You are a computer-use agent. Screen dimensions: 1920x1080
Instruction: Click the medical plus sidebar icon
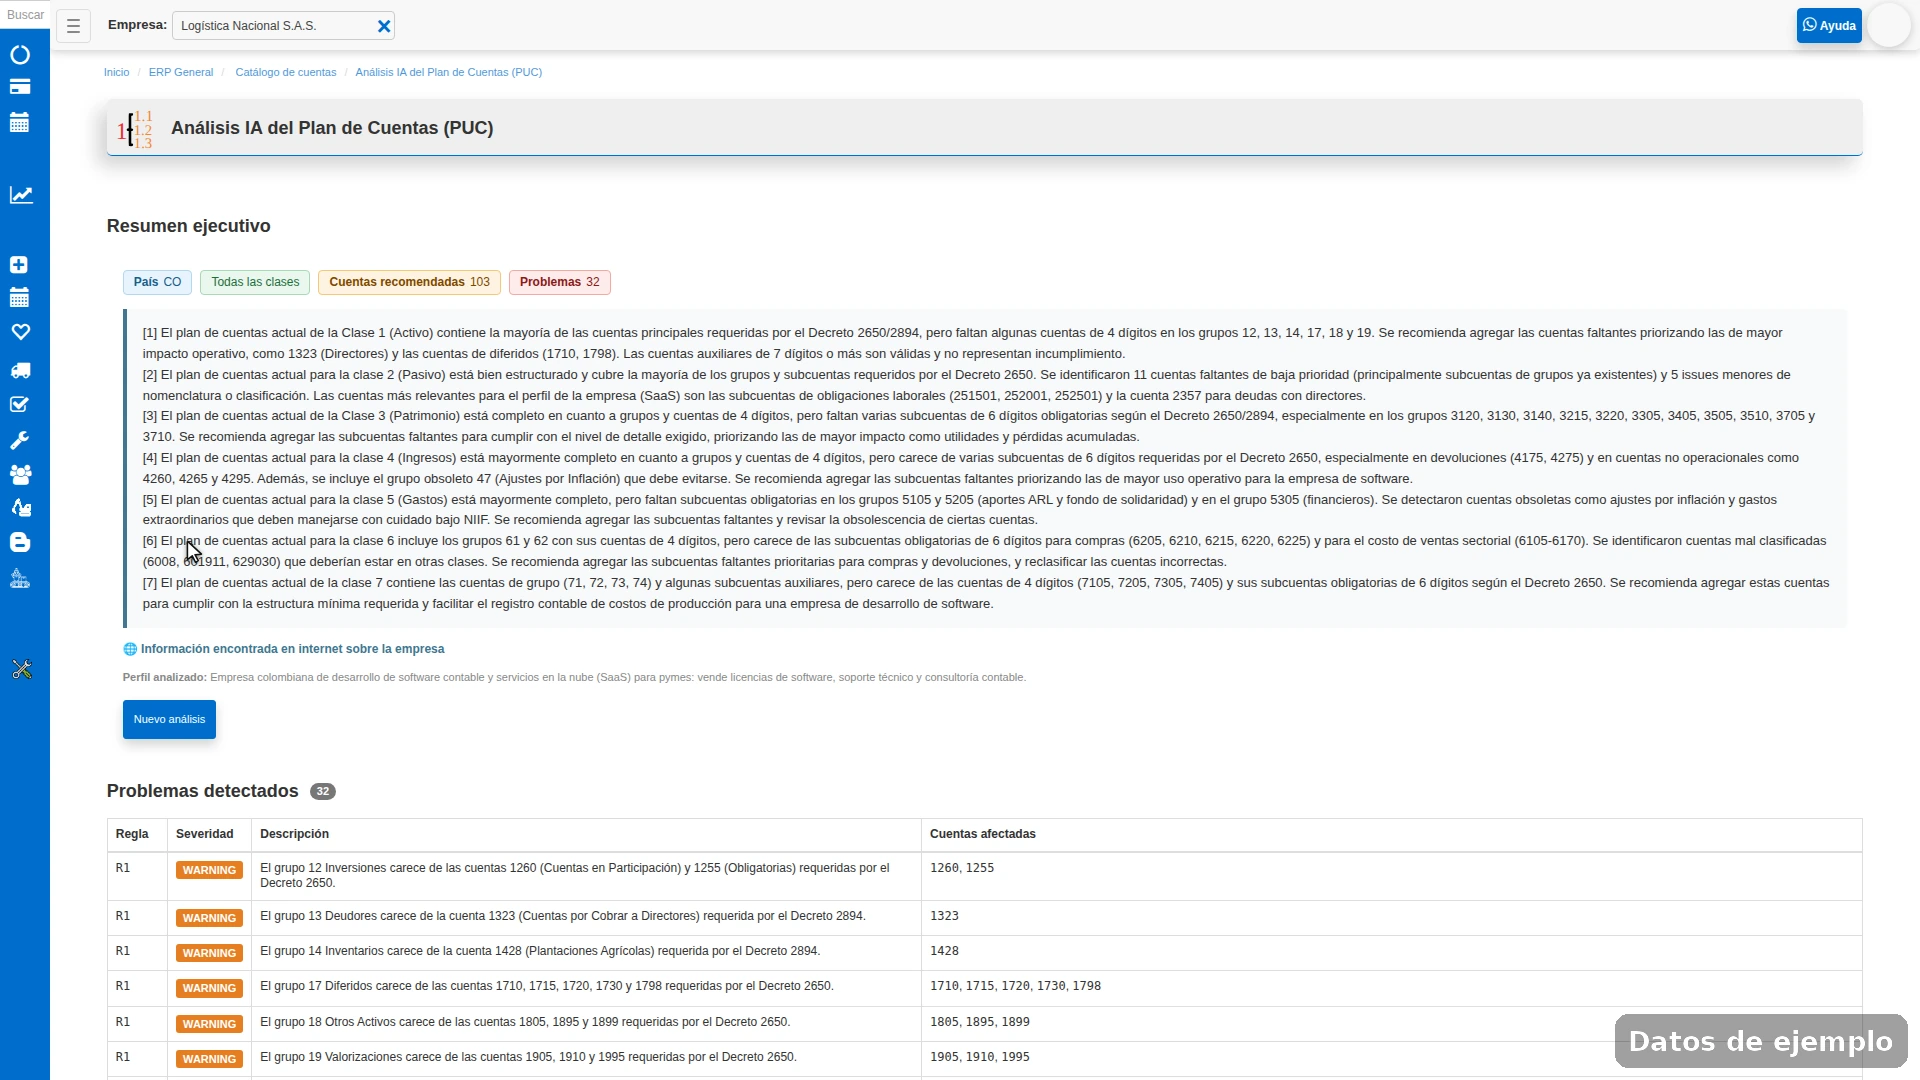coord(19,265)
